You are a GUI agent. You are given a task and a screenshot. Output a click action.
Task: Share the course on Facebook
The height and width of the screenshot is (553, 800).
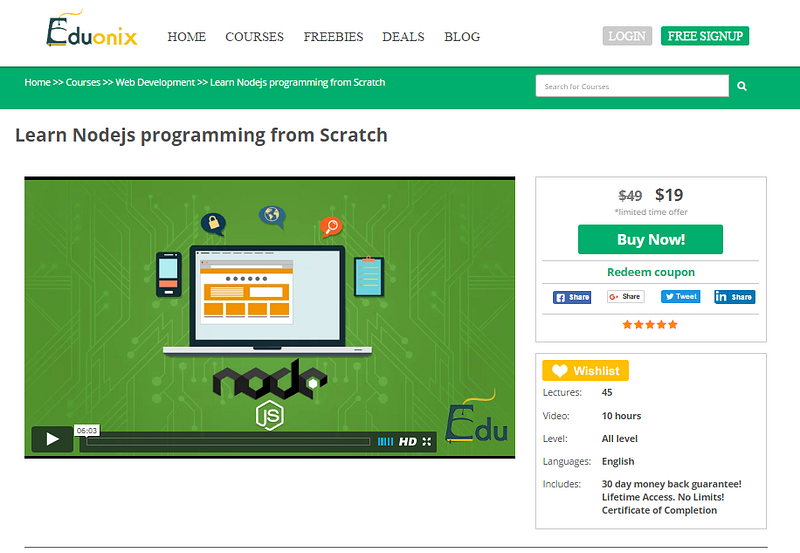(x=572, y=297)
